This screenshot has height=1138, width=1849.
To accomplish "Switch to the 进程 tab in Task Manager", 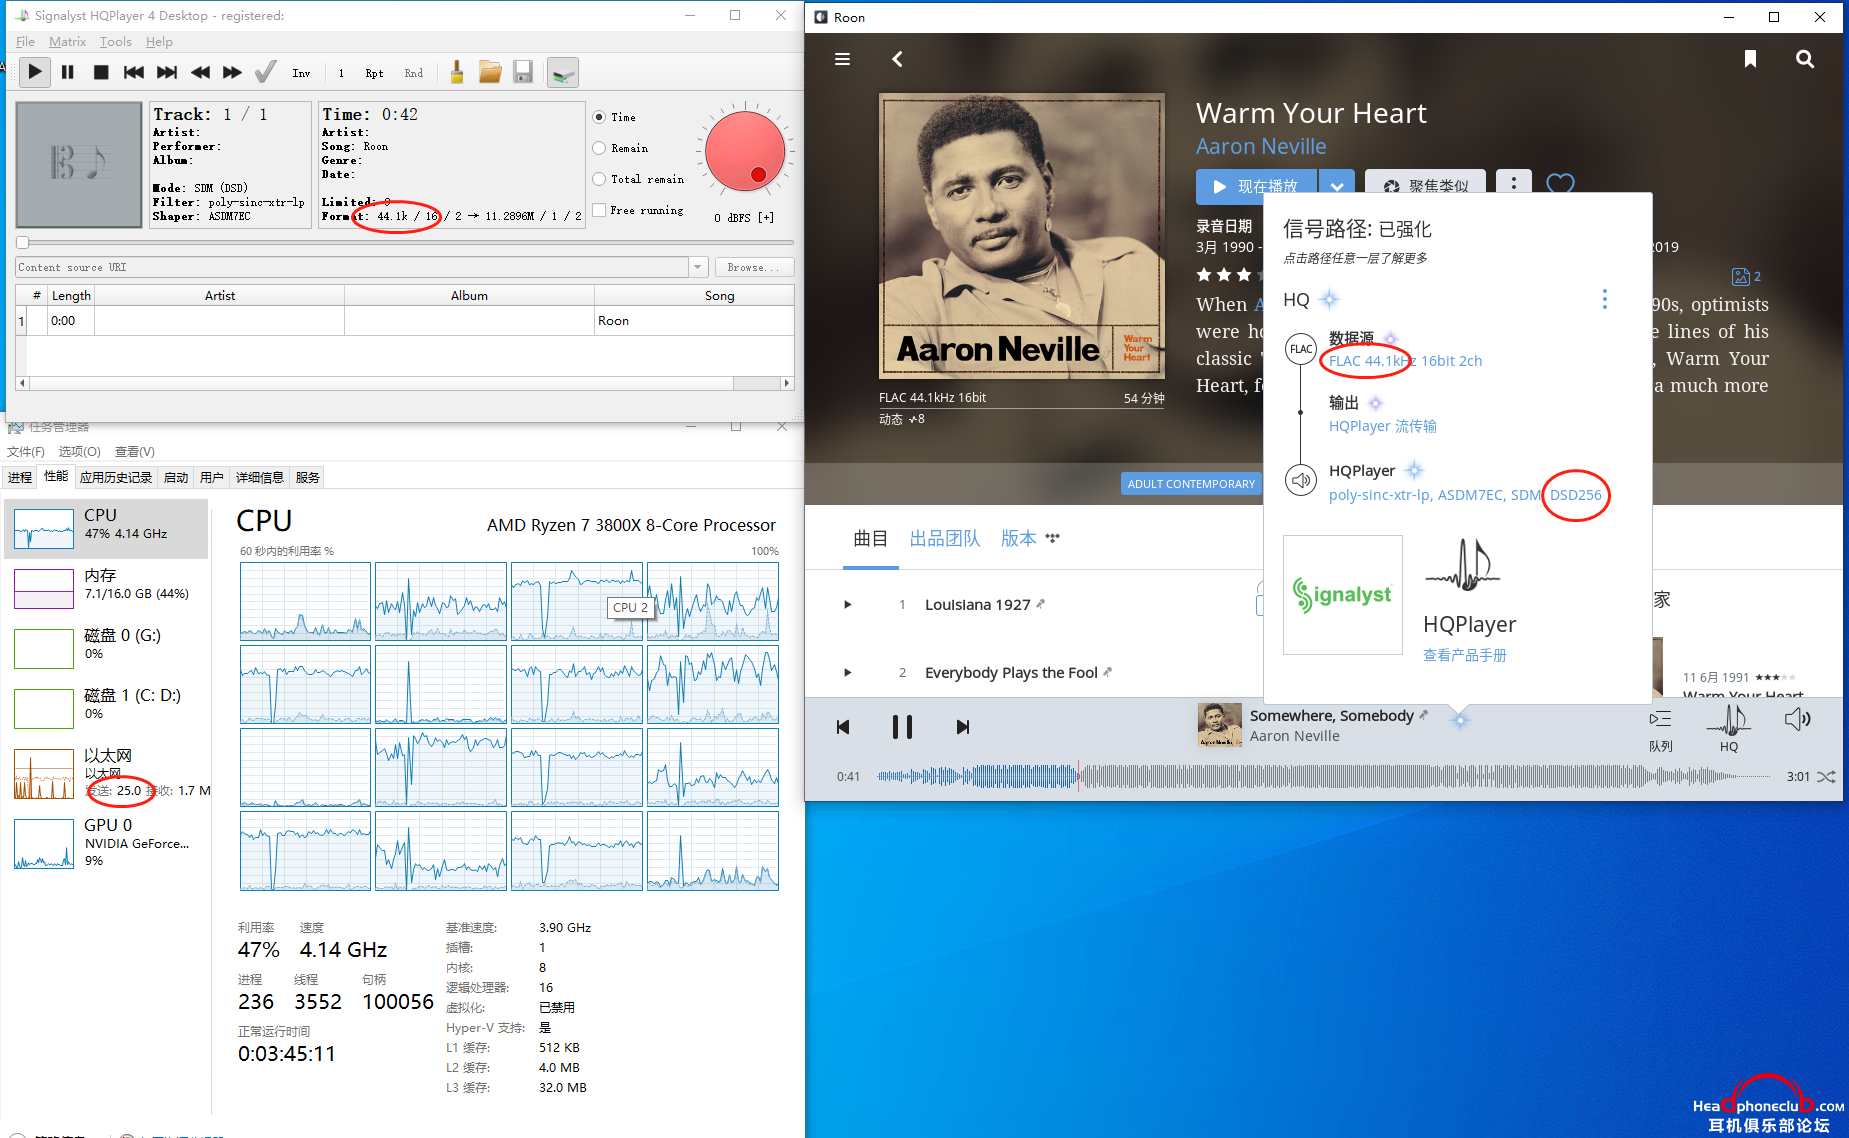I will [x=20, y=477].
